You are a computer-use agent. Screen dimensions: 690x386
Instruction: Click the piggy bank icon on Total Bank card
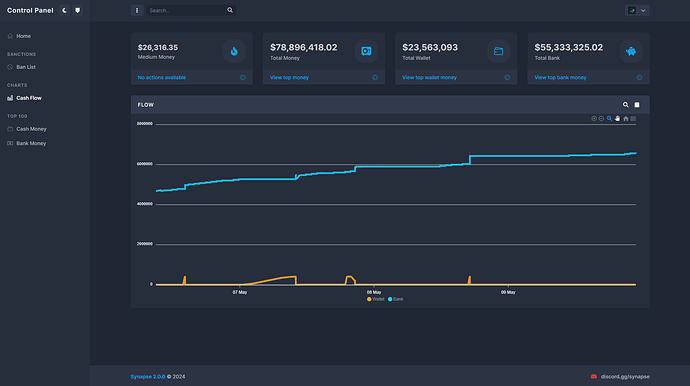tap(631, 51)
